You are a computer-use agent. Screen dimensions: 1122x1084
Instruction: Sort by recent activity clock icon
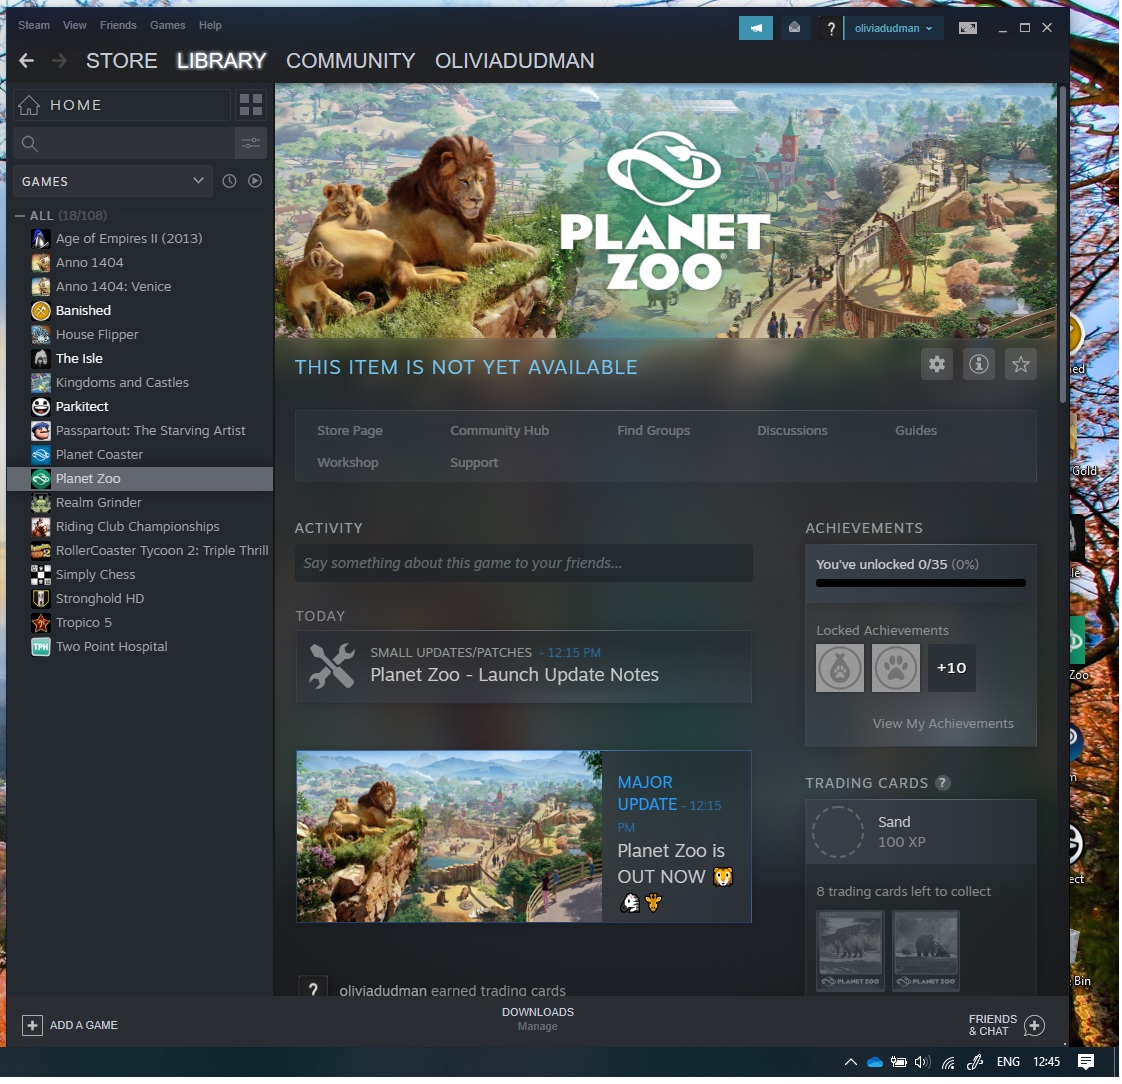229,181
